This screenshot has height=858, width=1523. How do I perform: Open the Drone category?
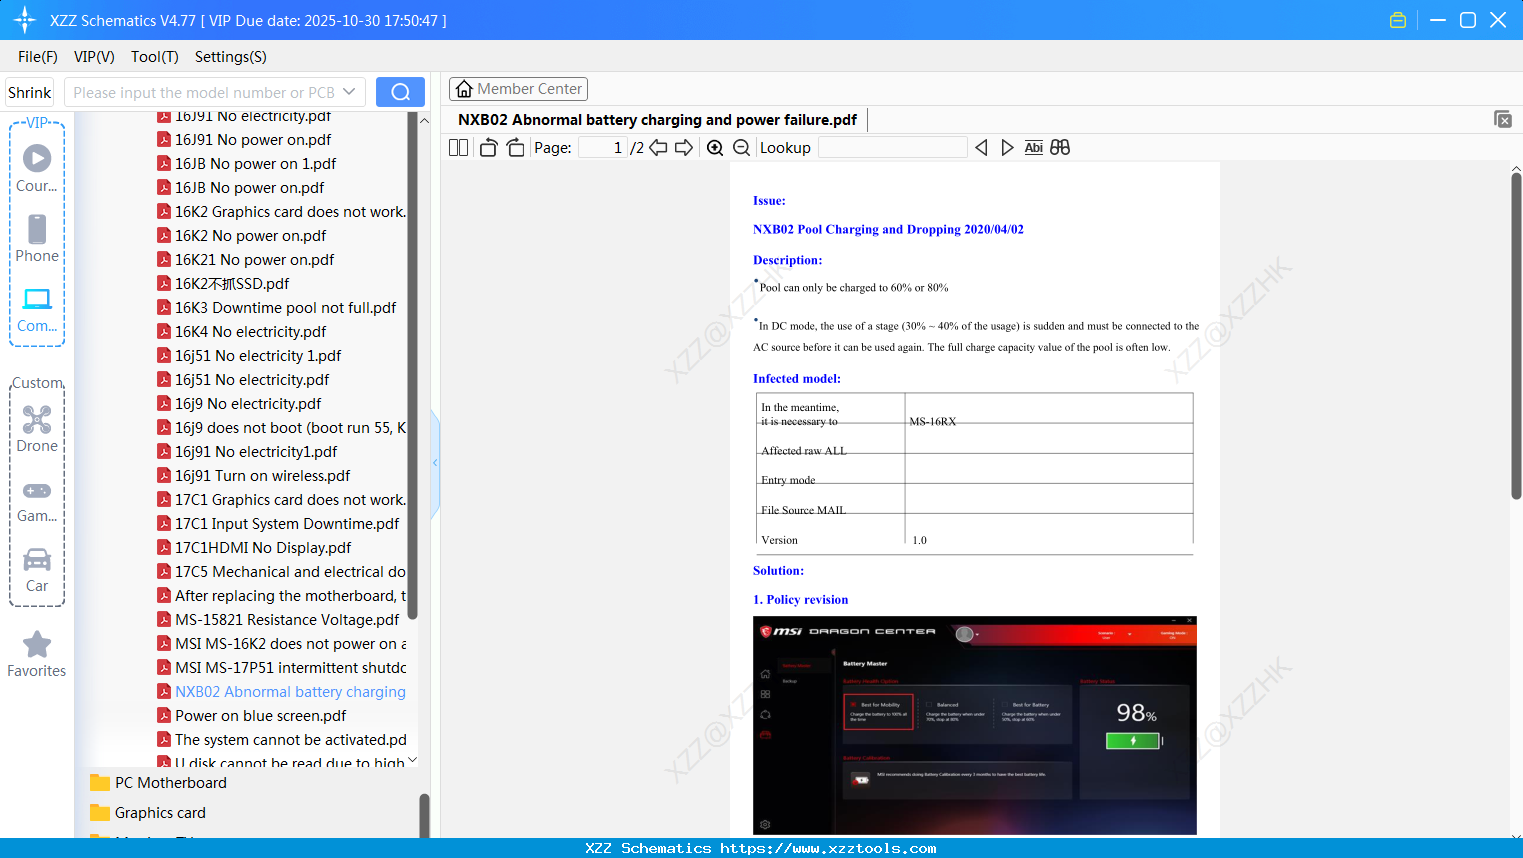coord(37,429)
